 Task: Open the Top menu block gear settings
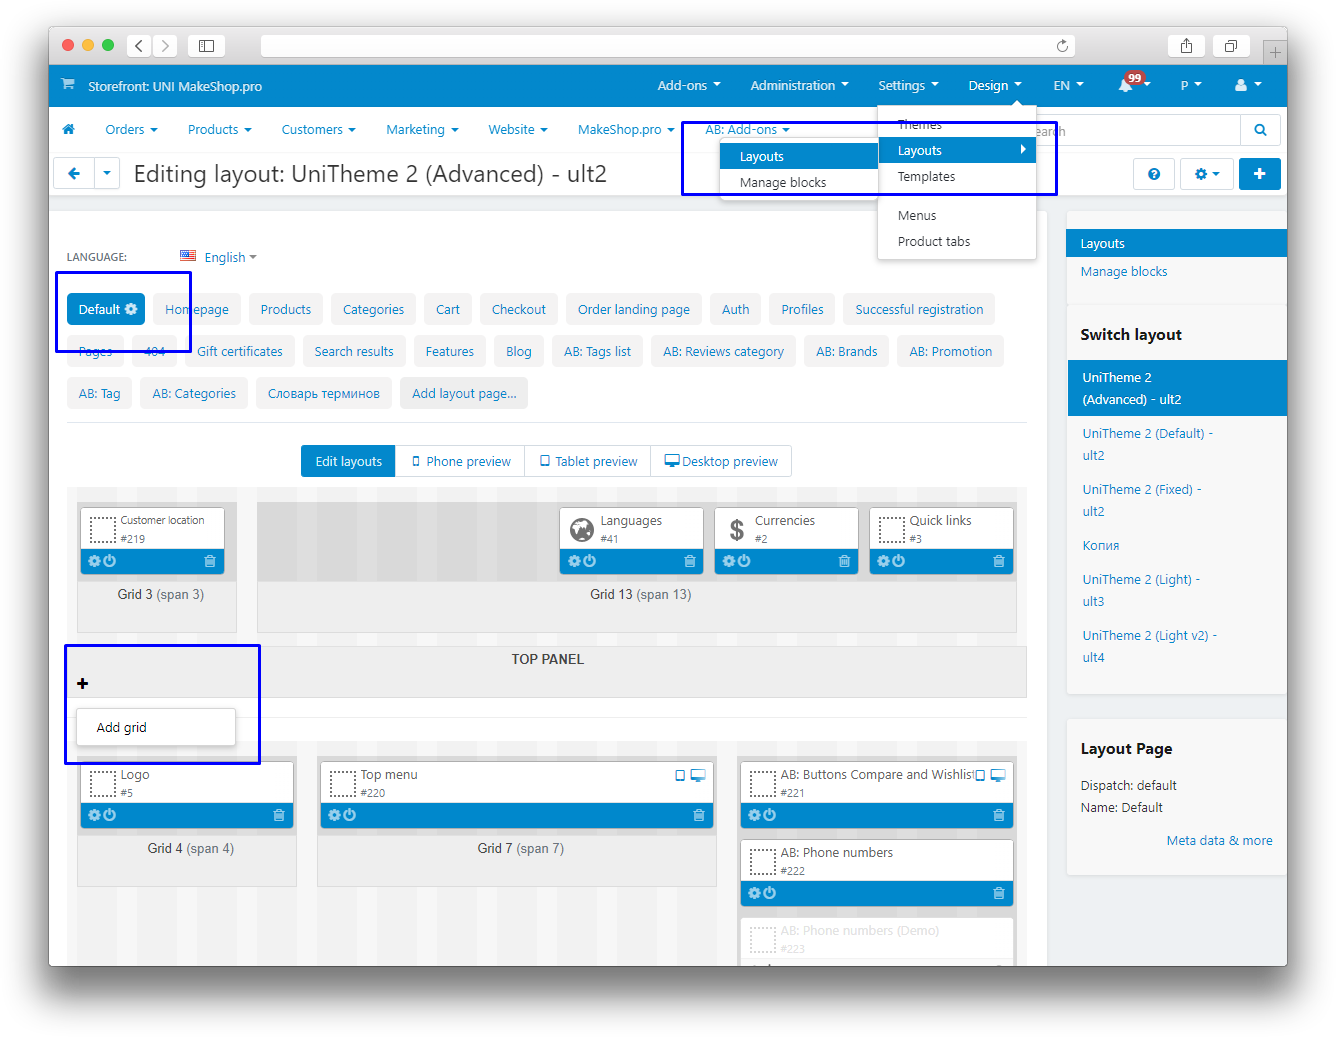coord(334,815)
